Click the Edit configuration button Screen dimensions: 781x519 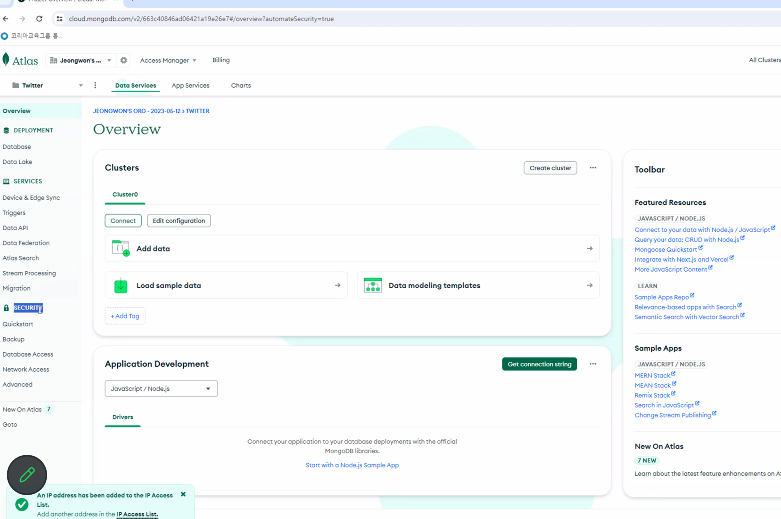pyautogui.click(x=179, y=221)
